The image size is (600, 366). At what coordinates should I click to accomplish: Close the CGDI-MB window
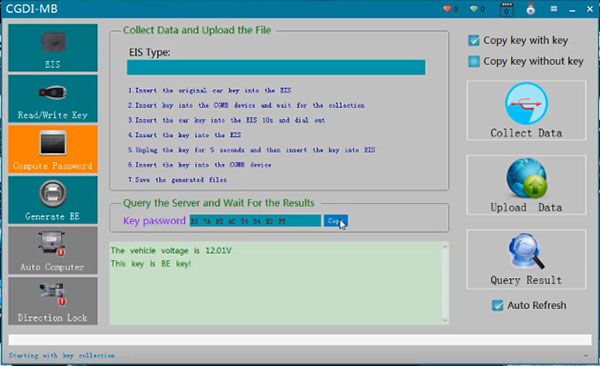590,9
